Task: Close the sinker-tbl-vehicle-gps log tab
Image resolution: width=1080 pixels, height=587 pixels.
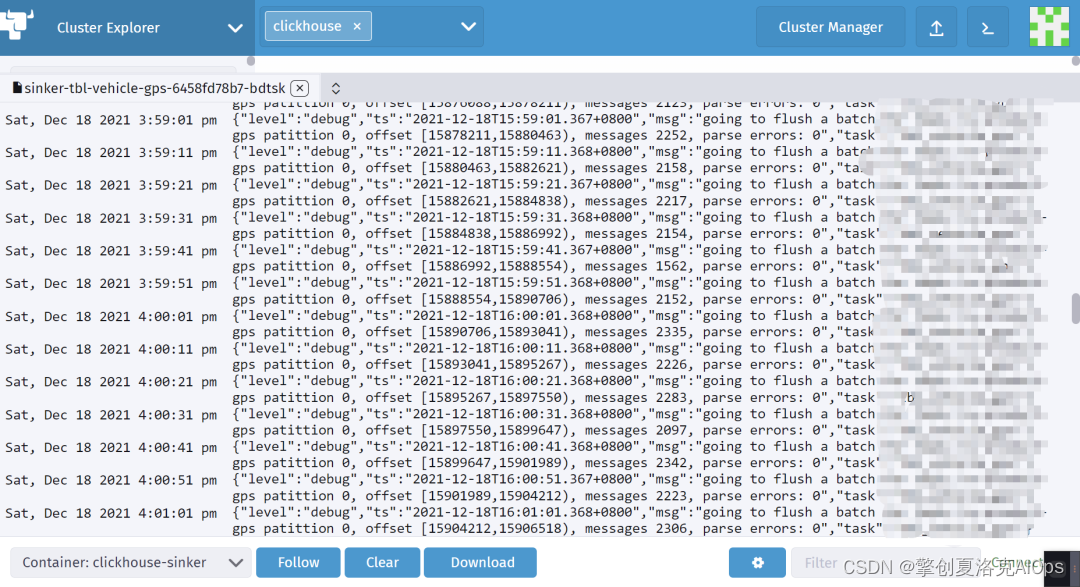Action: pyautogui.click(x=299, y=88)
